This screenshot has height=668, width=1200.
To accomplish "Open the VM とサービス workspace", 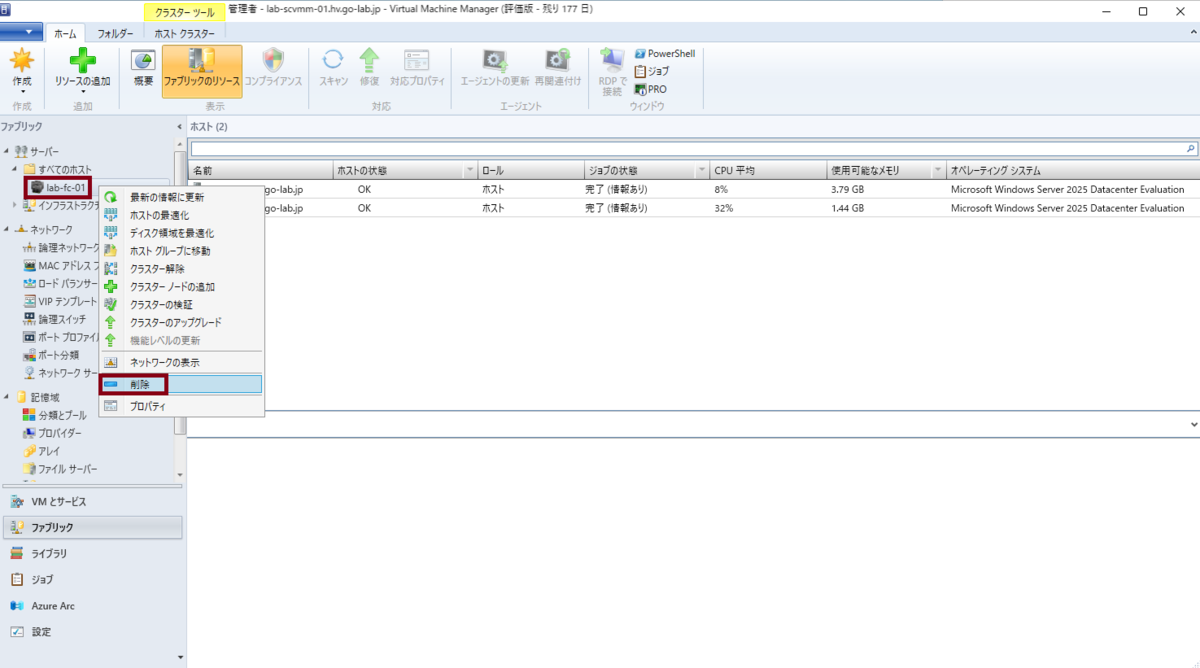I will (92, 501).
